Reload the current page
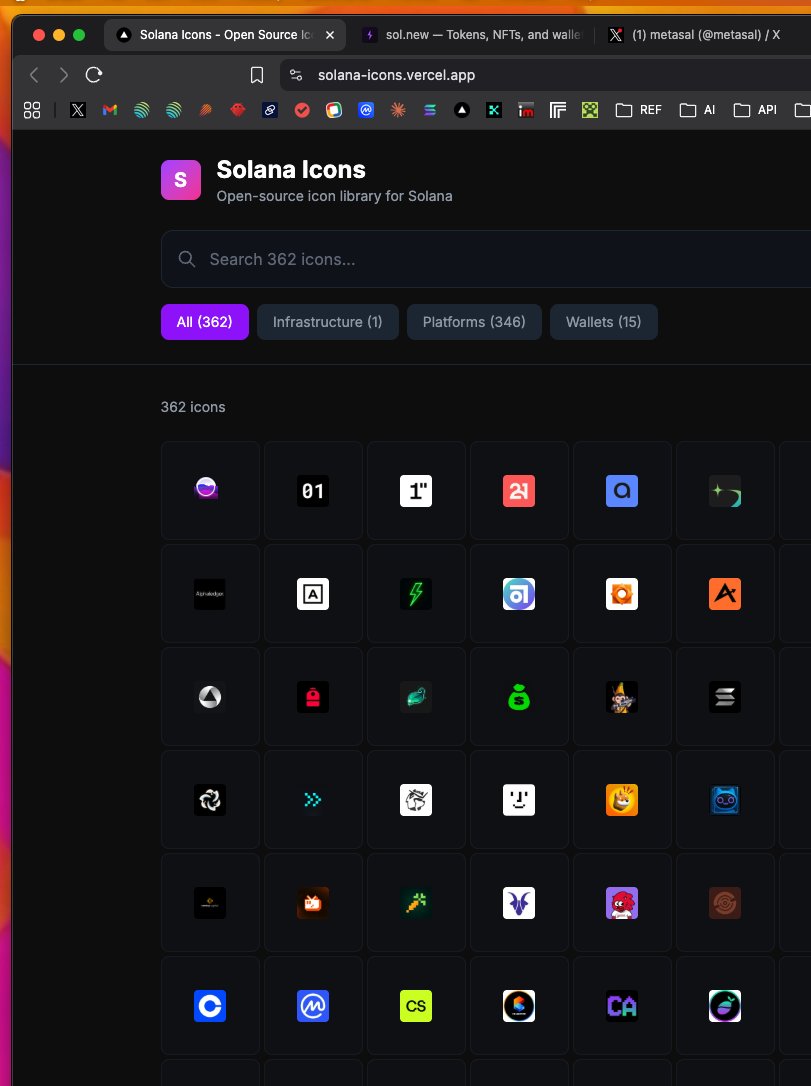 pyautogui.click(x=93, y=75)
